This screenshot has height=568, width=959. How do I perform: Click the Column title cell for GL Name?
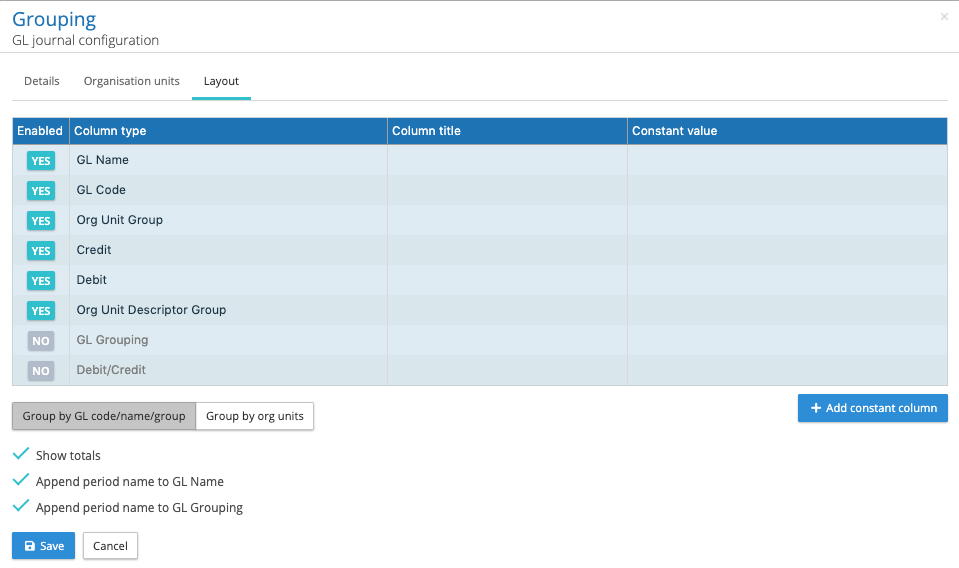tap(506, 160)
